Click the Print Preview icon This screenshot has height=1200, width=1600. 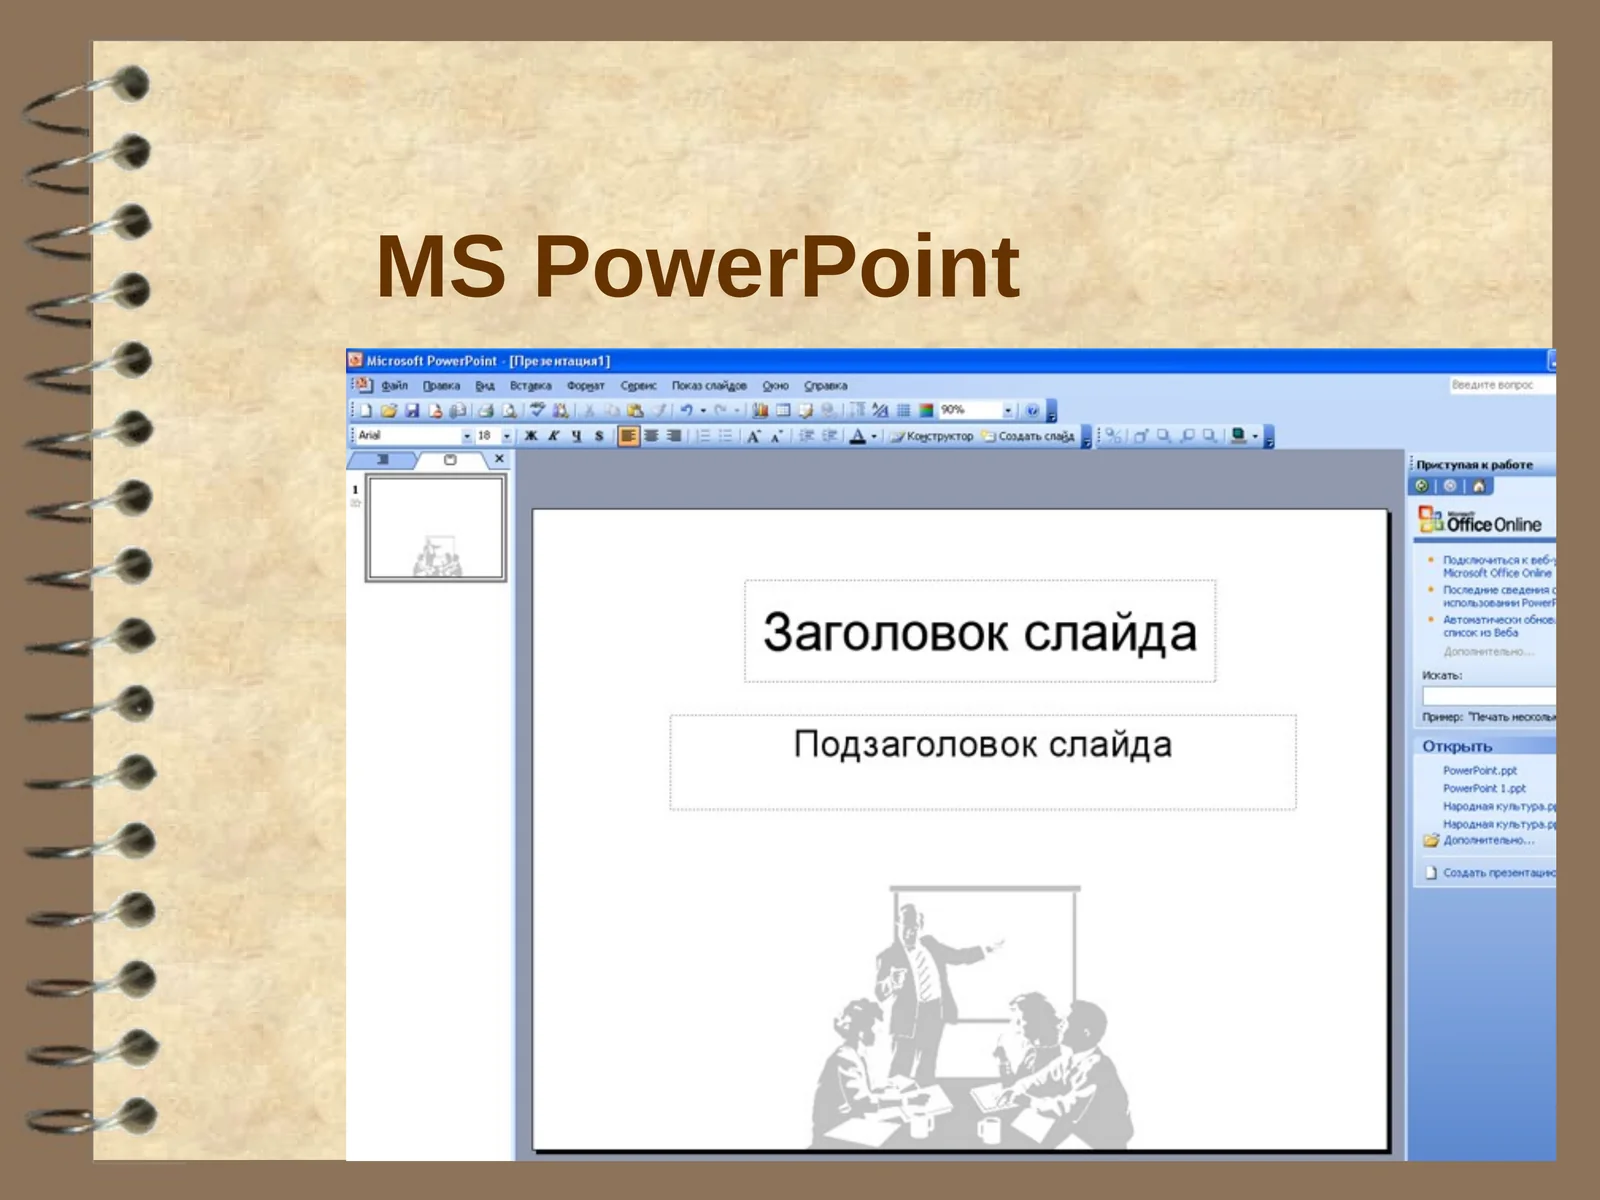tap(509, 410)
